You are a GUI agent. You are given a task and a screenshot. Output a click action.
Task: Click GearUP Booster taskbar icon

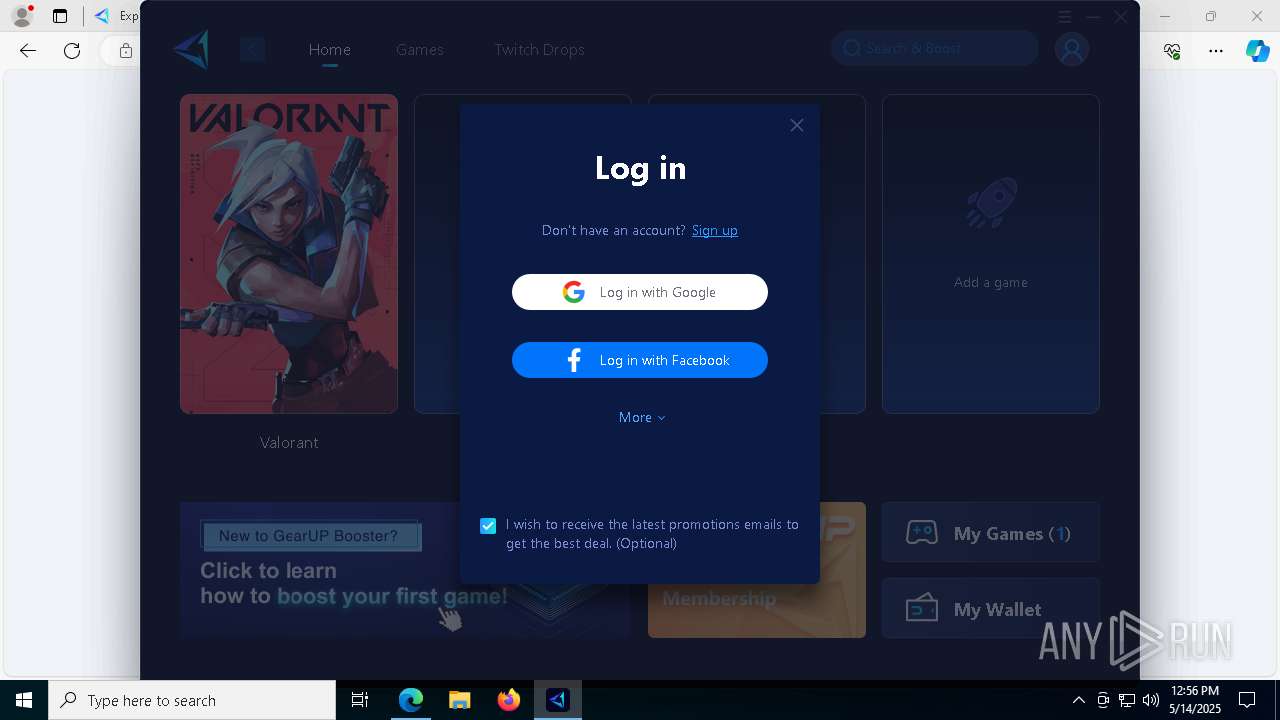tap(558, 700)
